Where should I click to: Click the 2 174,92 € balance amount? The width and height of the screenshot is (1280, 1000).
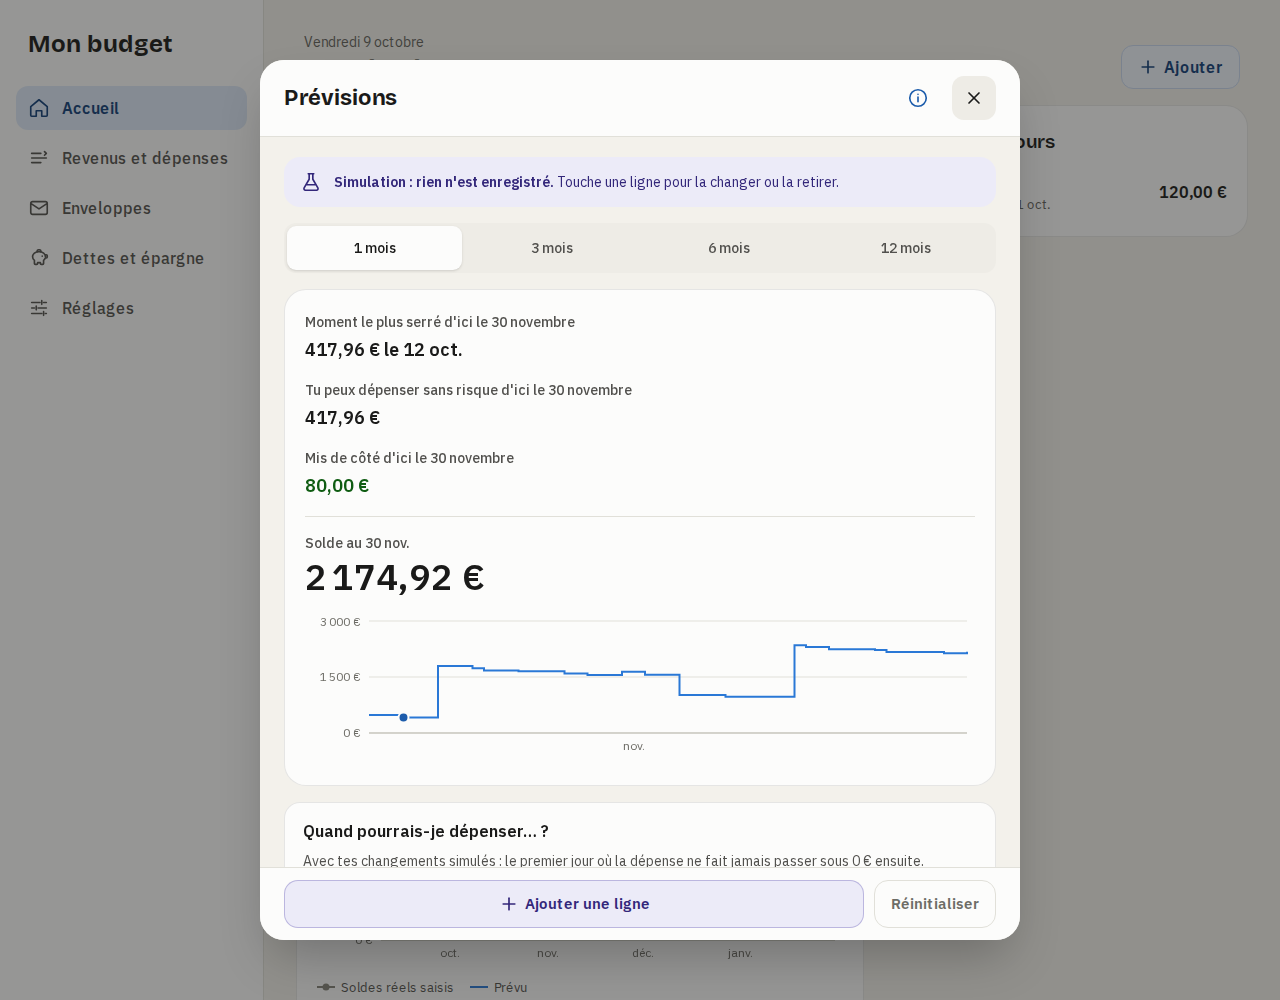pyautogui.click(x=395, y=578)
